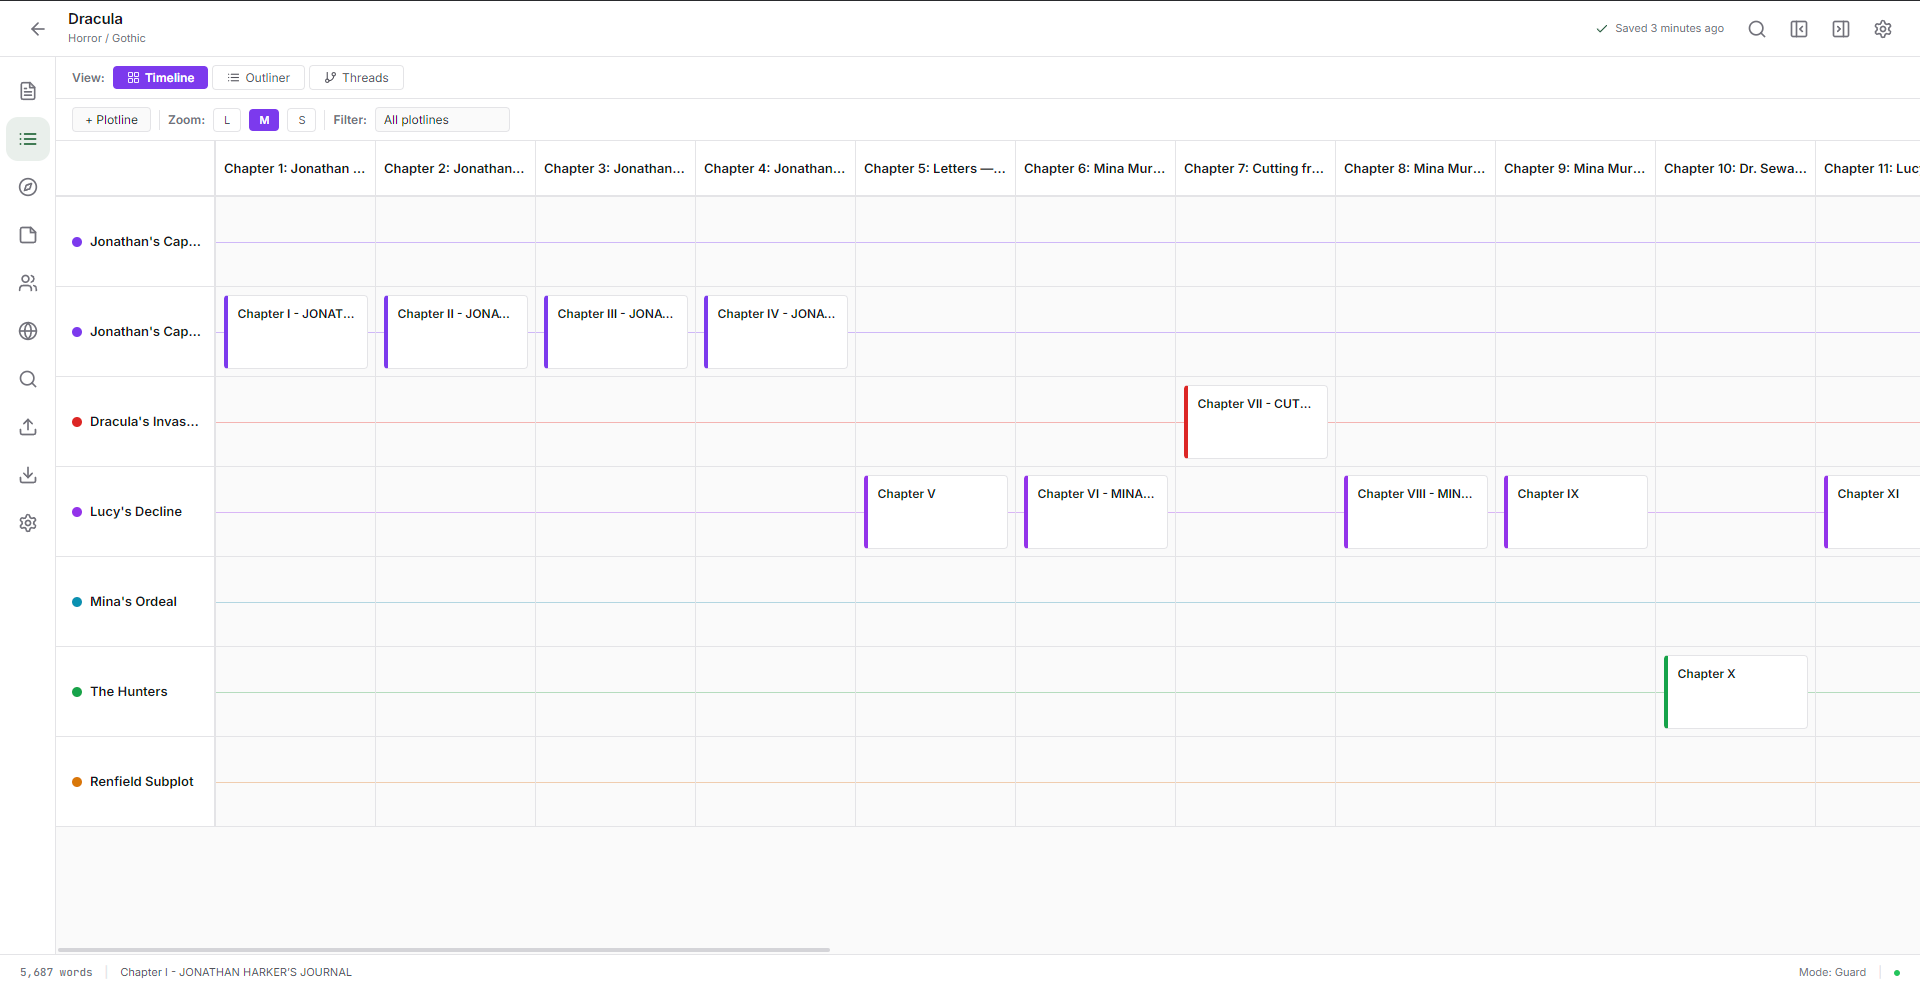Viewport: 1920px width, 985px height.
Task: Open the Chapter VI - MINA... card
Action: coord(1096,512)
